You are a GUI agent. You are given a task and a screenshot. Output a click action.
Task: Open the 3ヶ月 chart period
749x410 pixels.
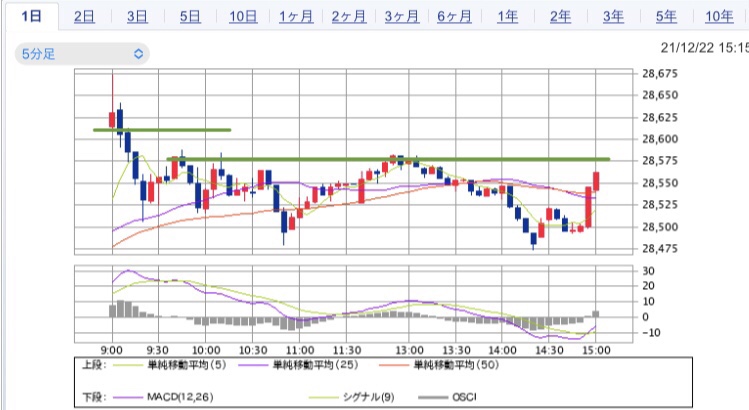pyautogui.click(x=402, y=17)
